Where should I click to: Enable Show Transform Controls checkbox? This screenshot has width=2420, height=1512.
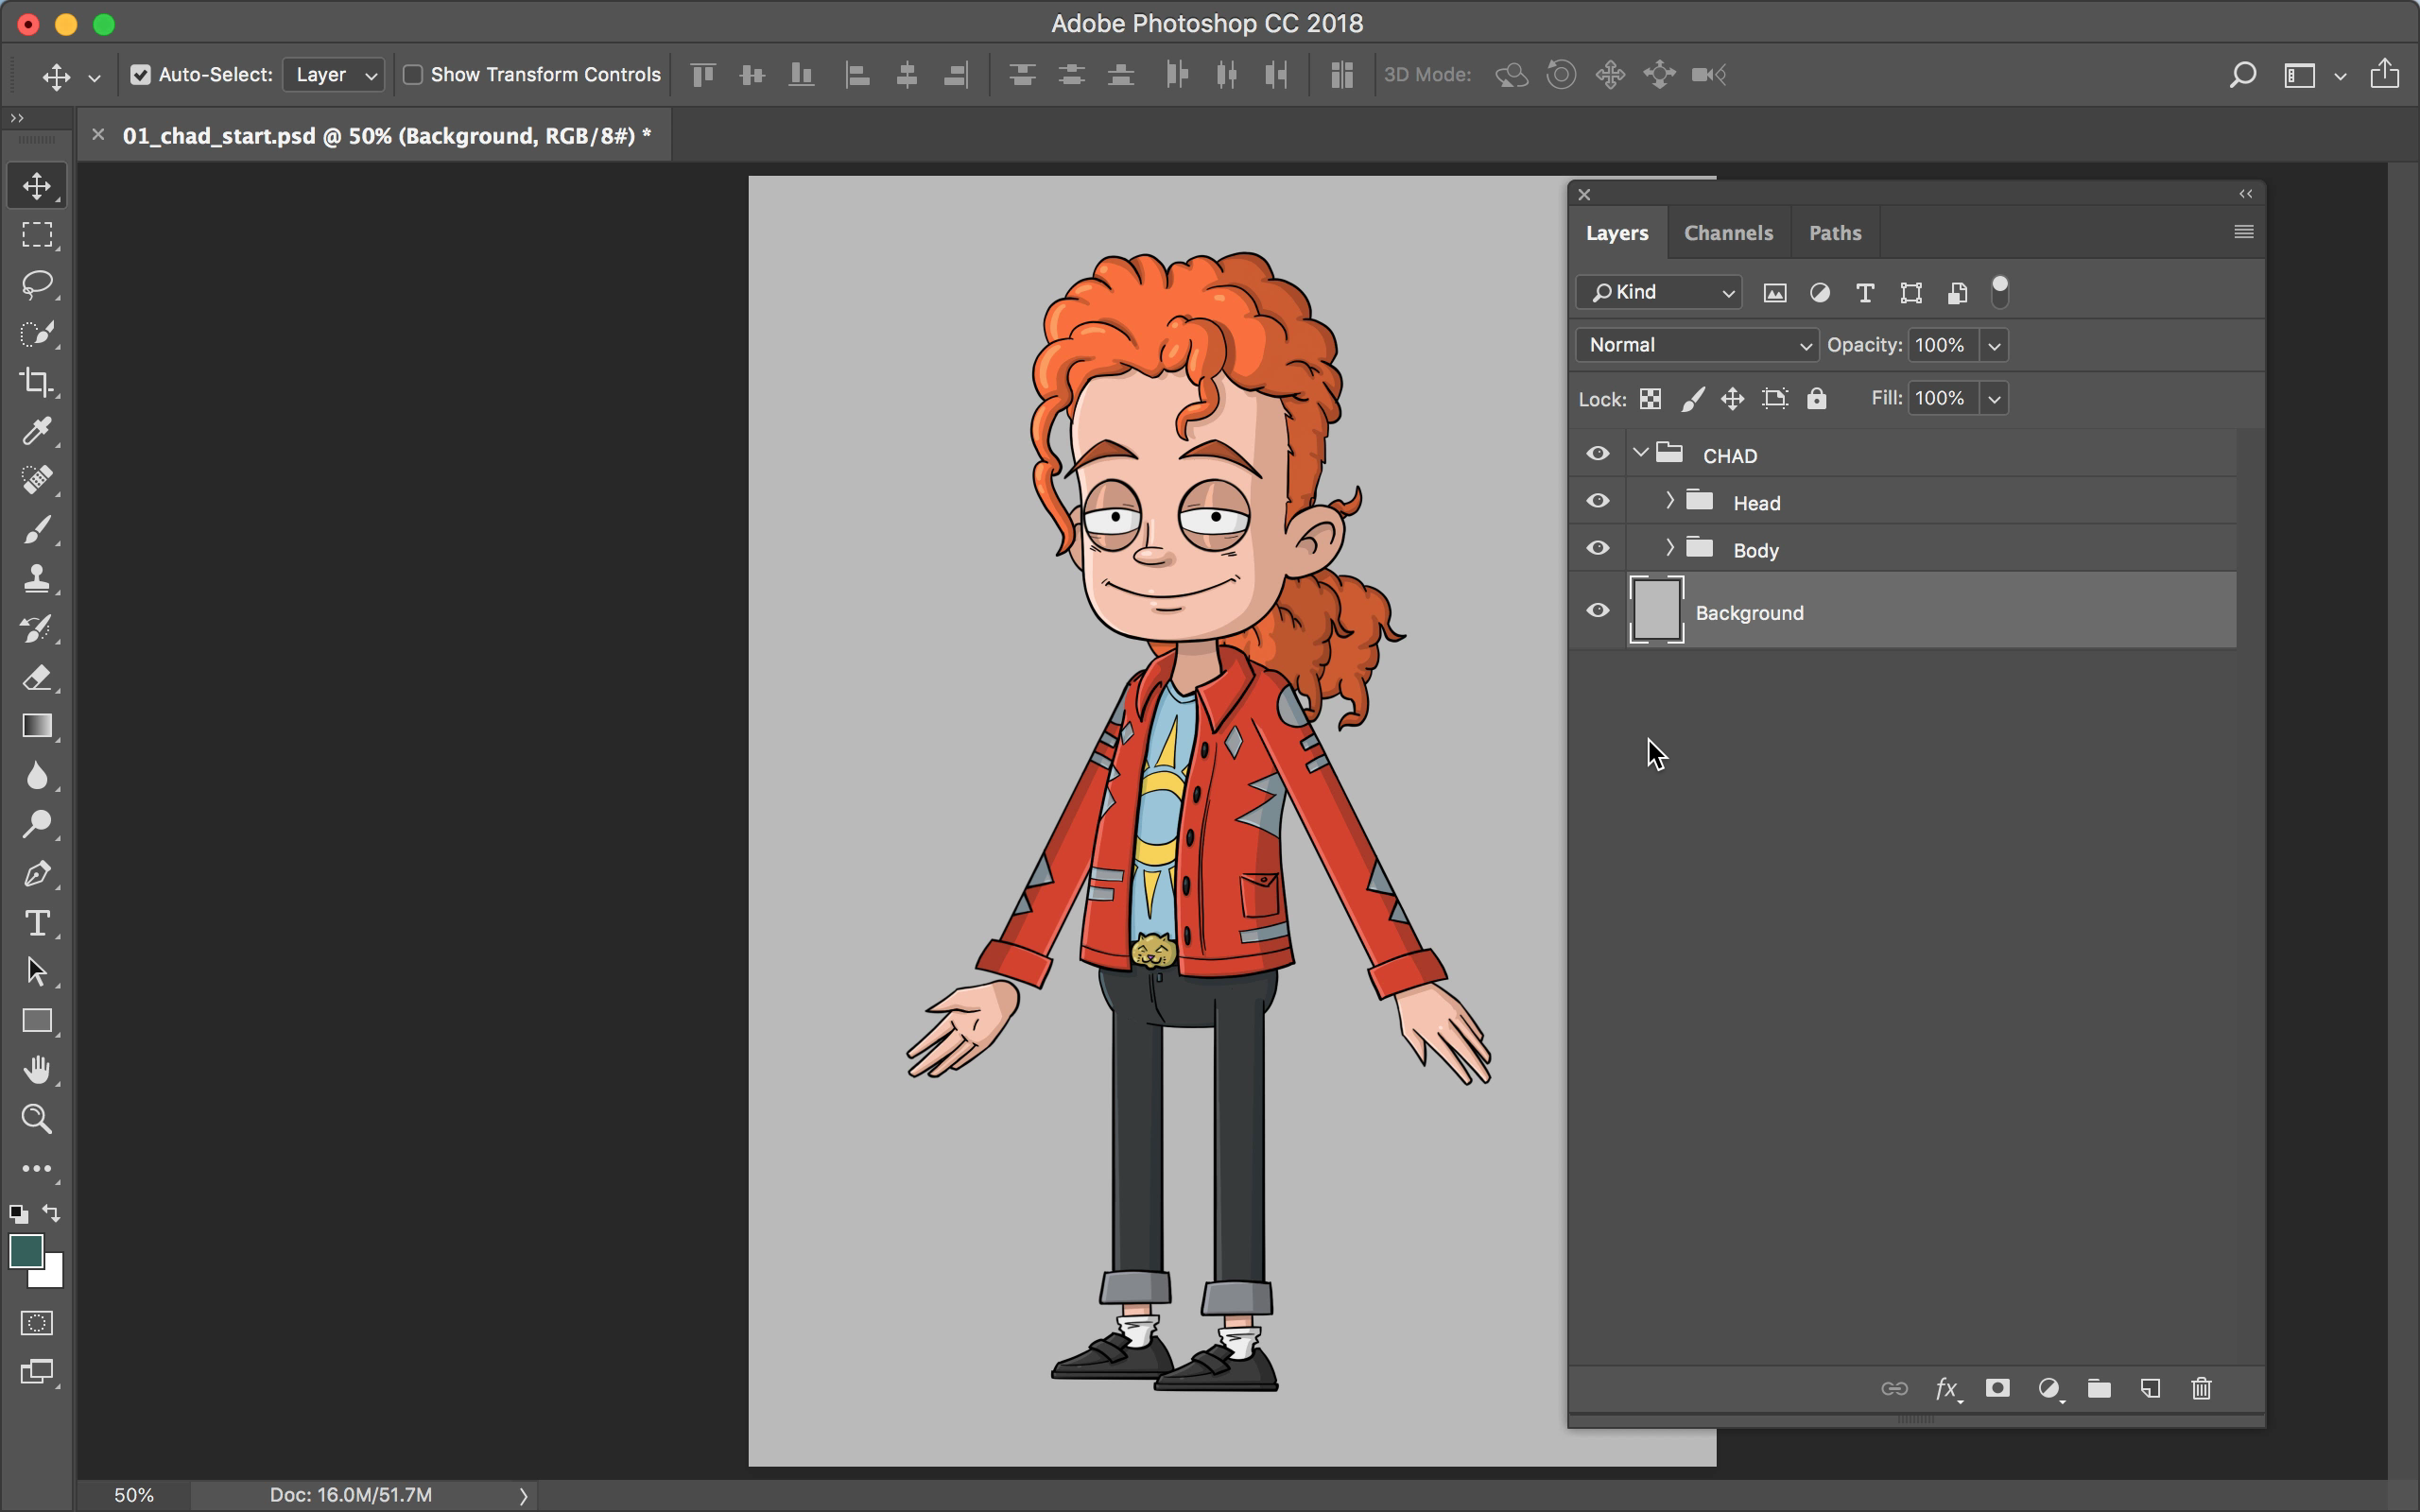tap(413, 75)
